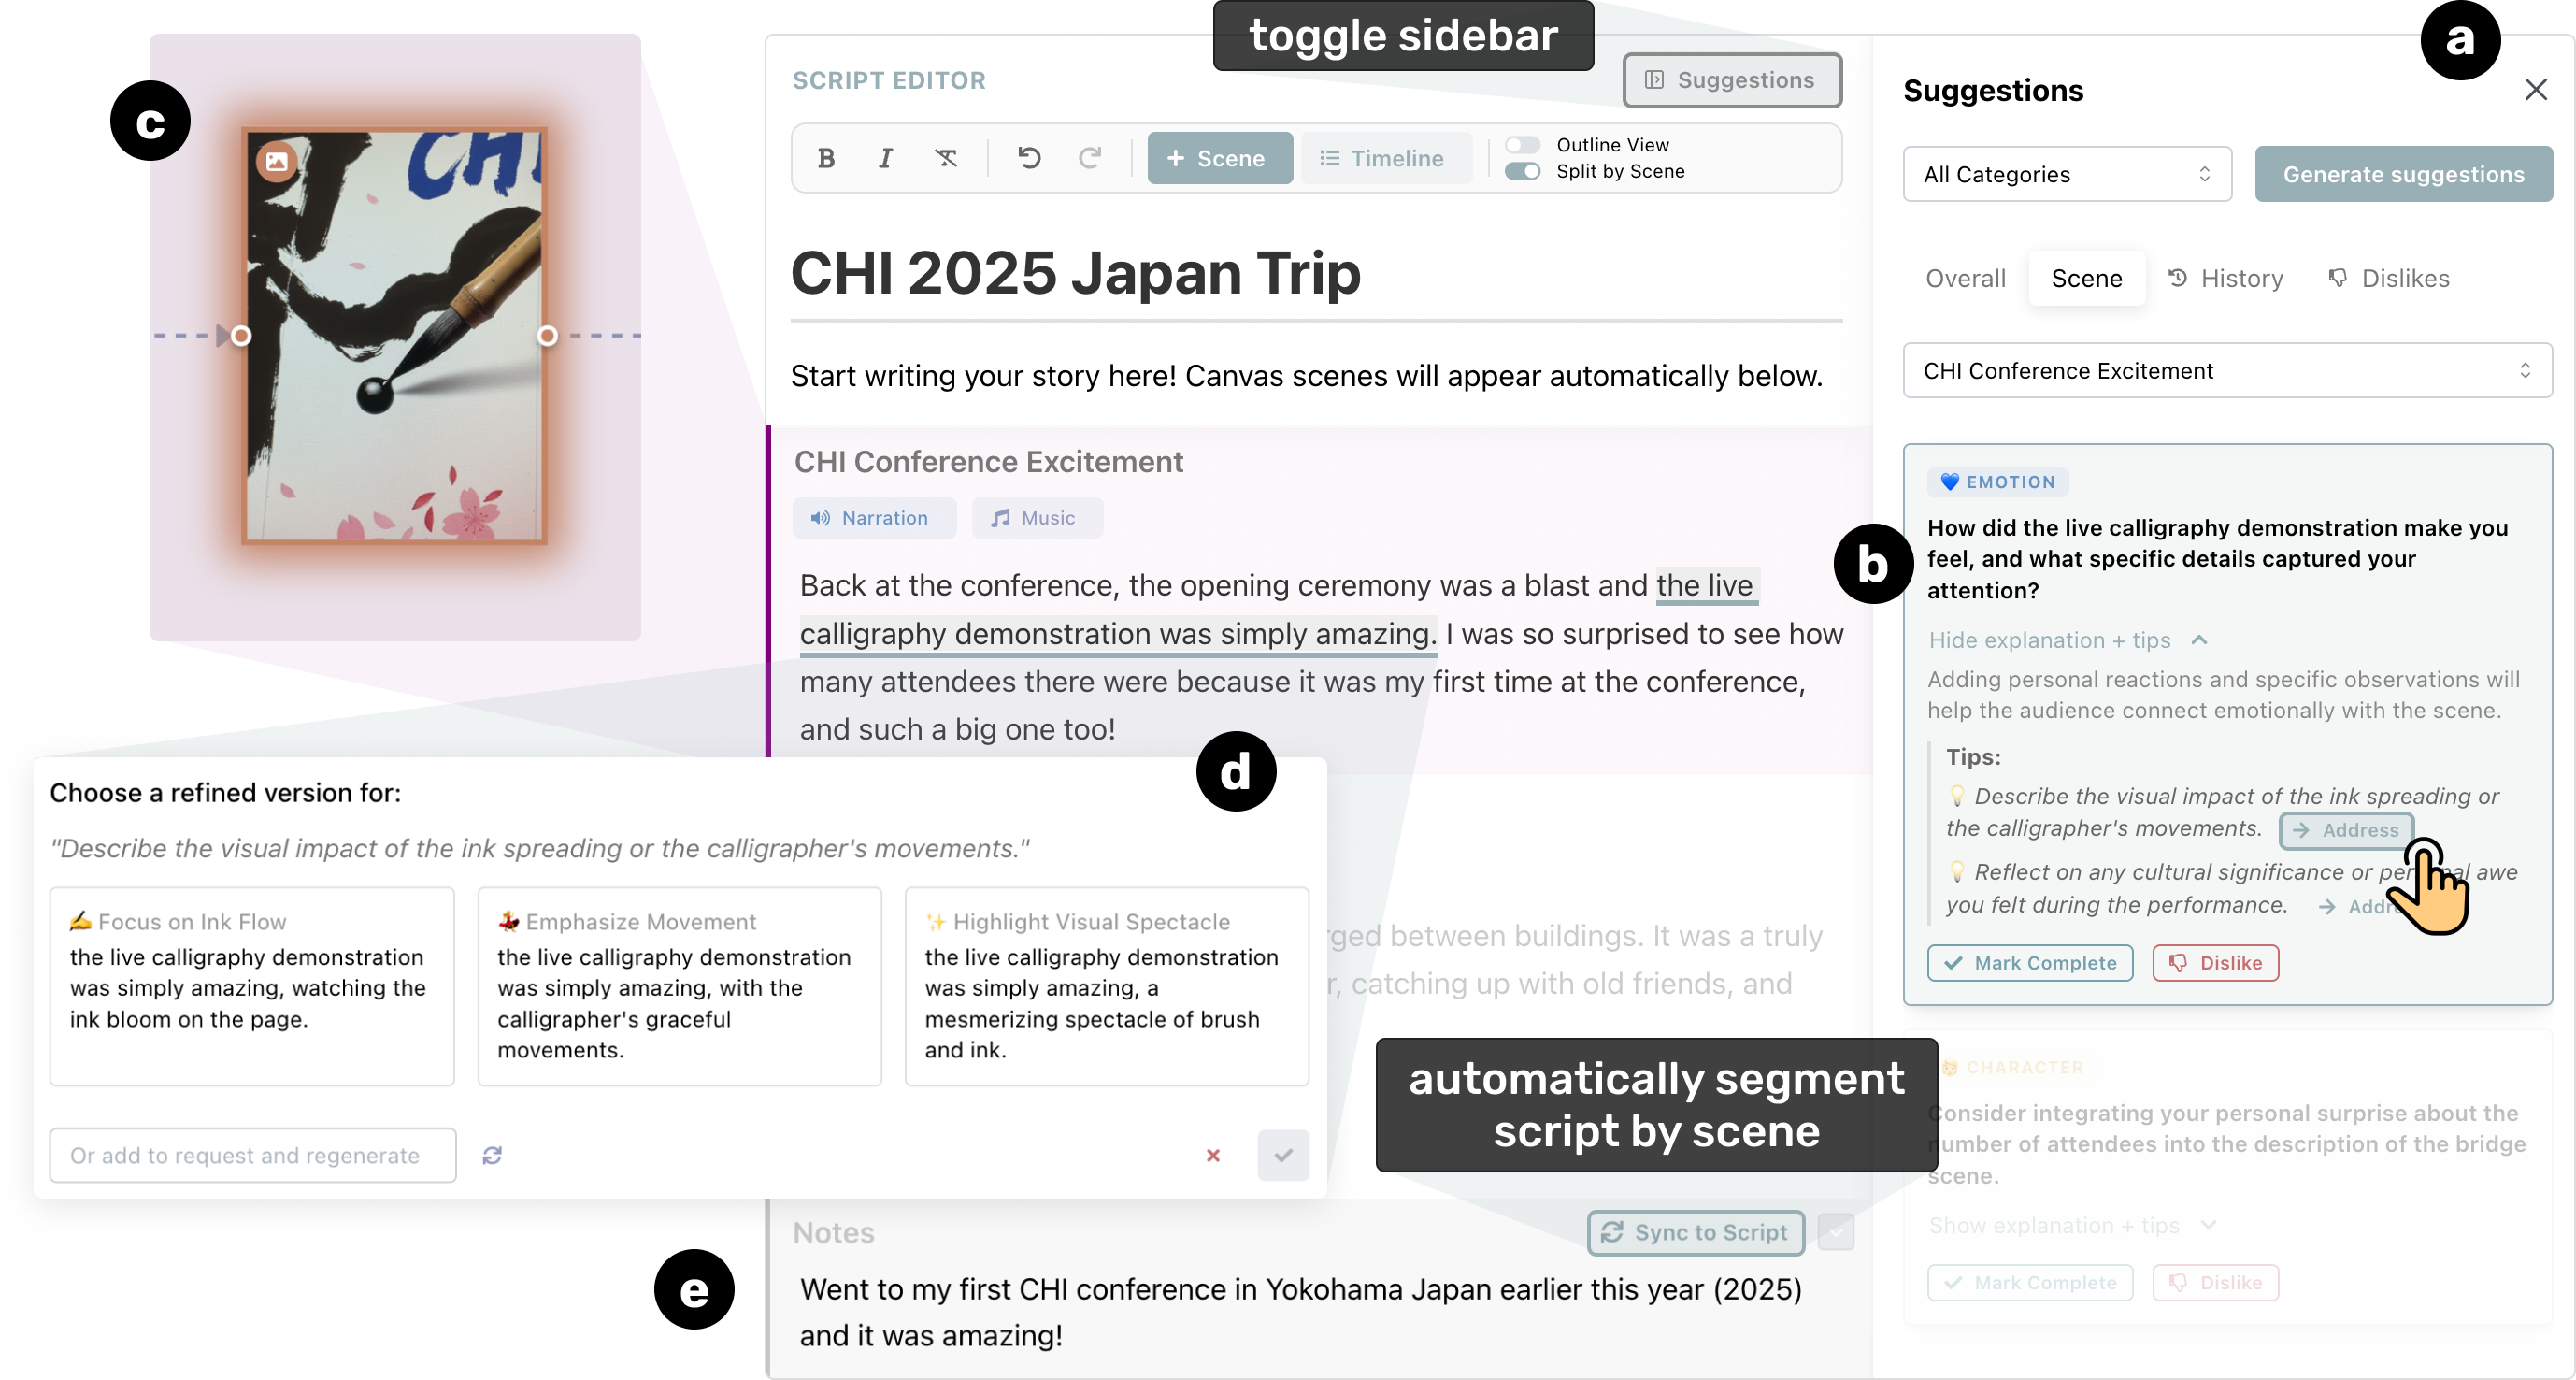Viewport: 2576px width, 1380px height.
Task: Open CHI Conference Excitement scene dropdown
Action: pyautogui.click(x=2226, y=371)
